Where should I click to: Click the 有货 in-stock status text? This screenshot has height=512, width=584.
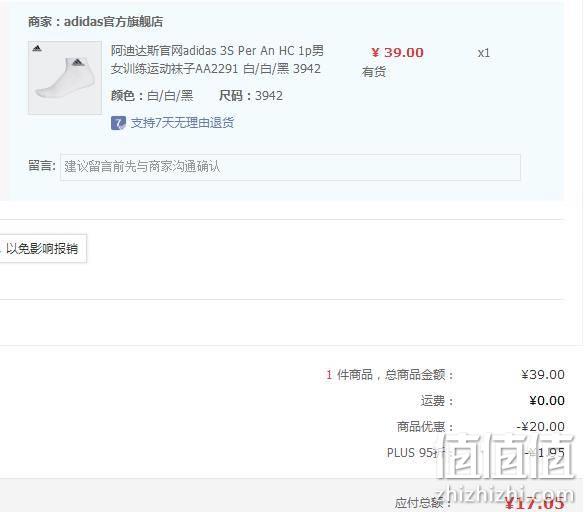[374, 71]
